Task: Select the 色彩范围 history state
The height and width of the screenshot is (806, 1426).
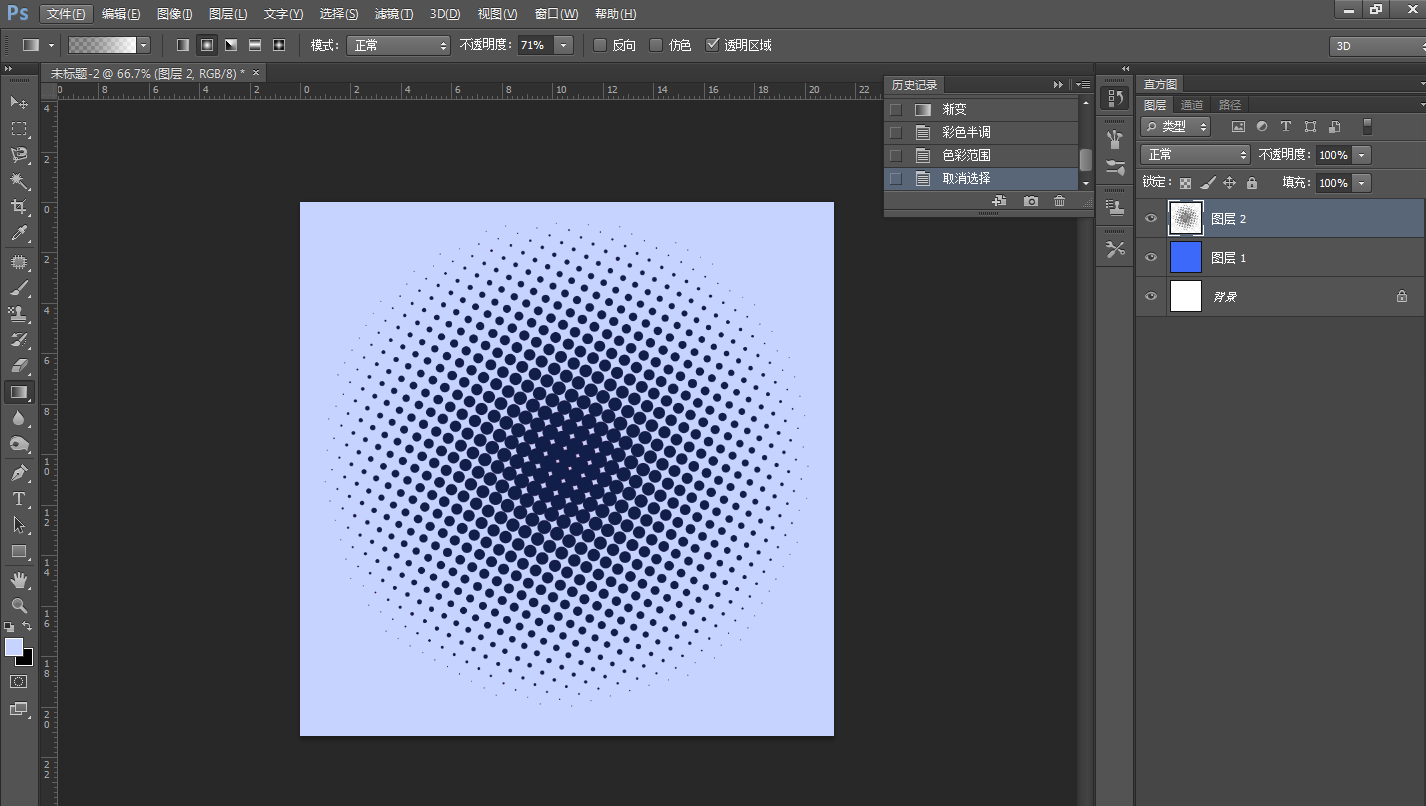Action: (x=981, y=155)
